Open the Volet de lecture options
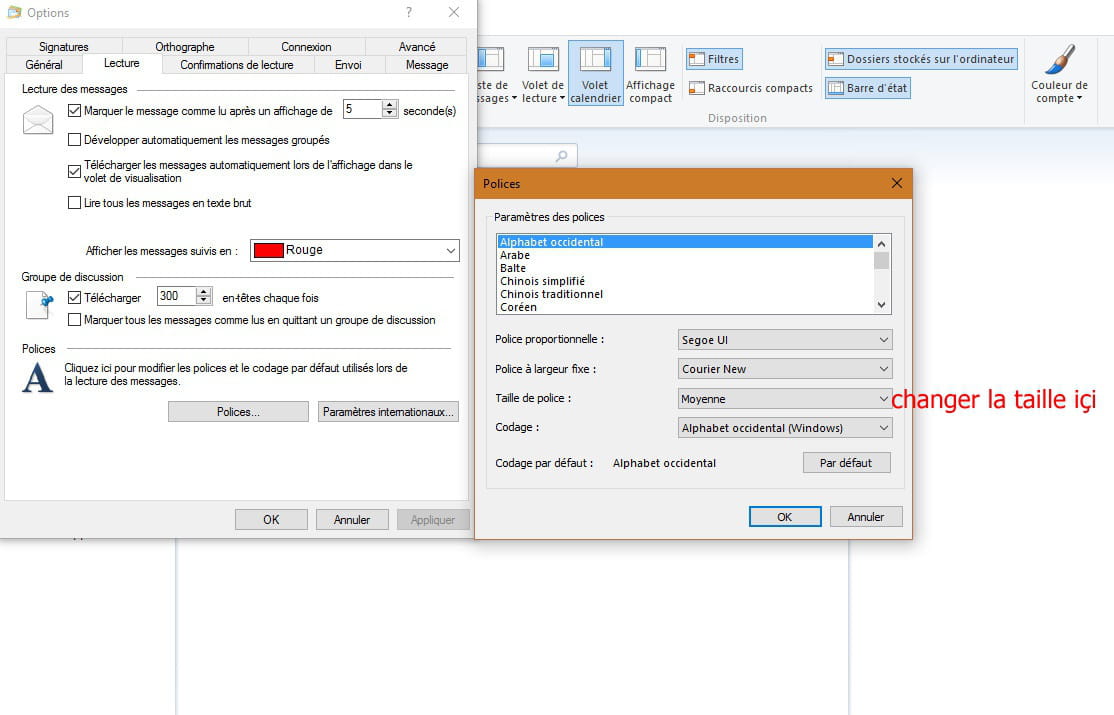1114x715 pixels. tap(542, 72)
